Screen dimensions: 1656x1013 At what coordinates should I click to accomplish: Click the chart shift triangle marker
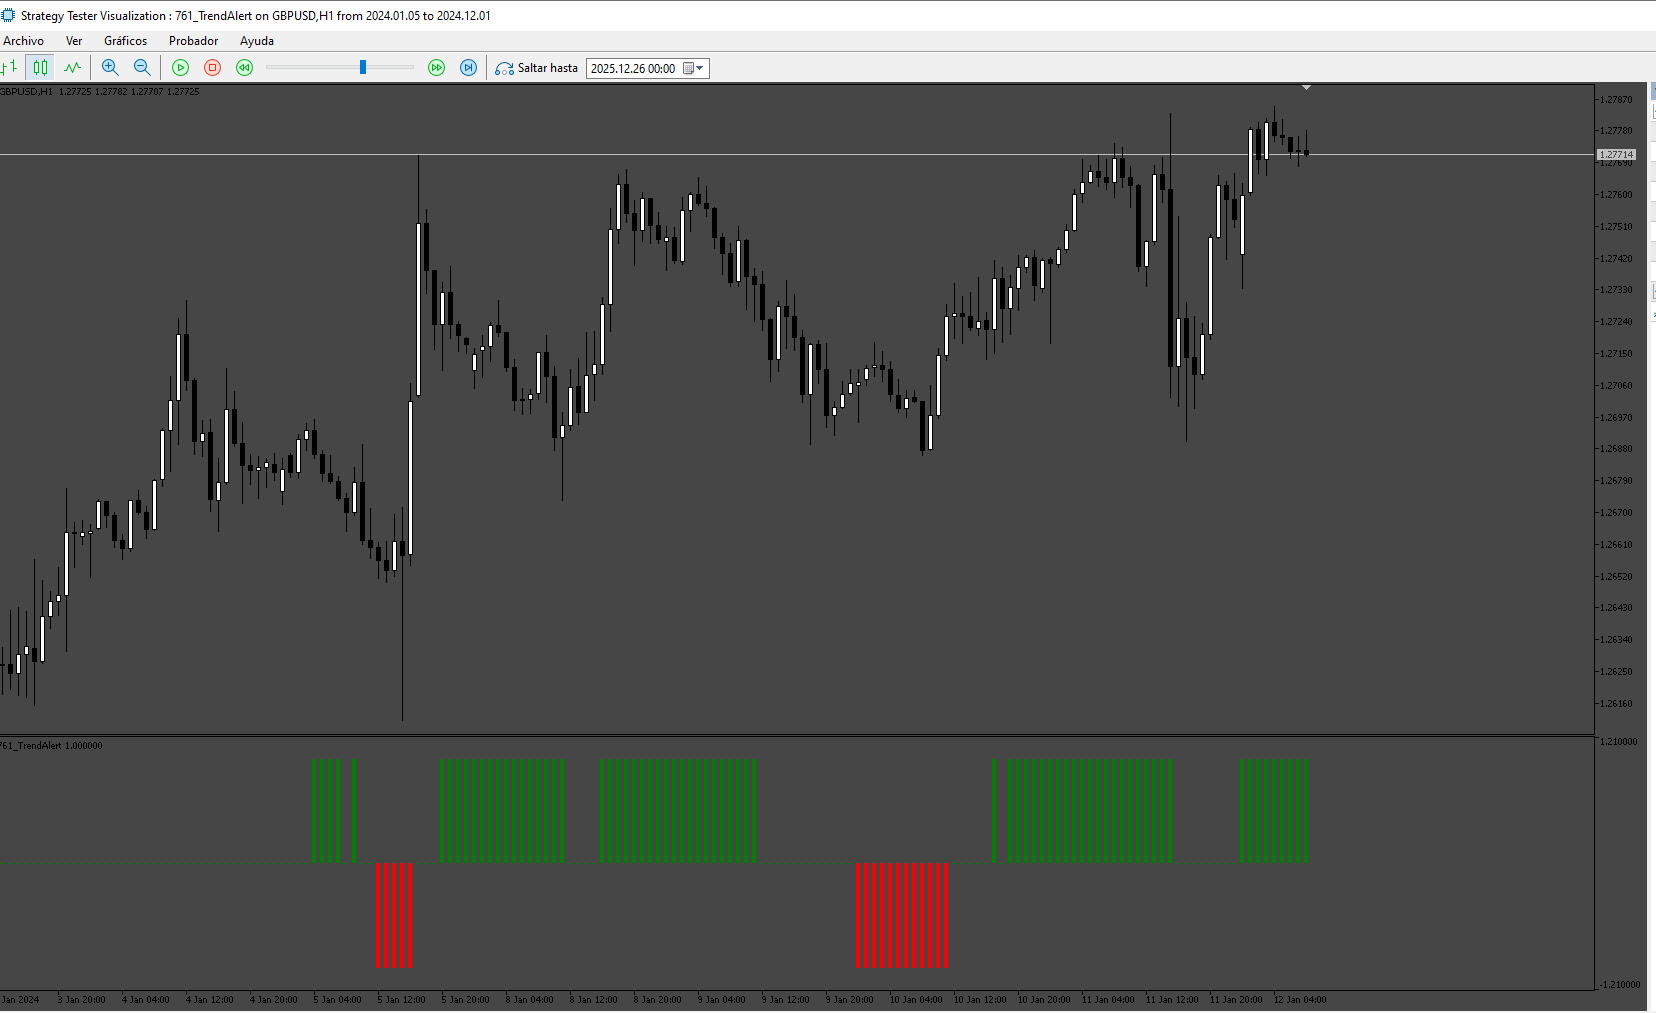(x=1306, y=88)
